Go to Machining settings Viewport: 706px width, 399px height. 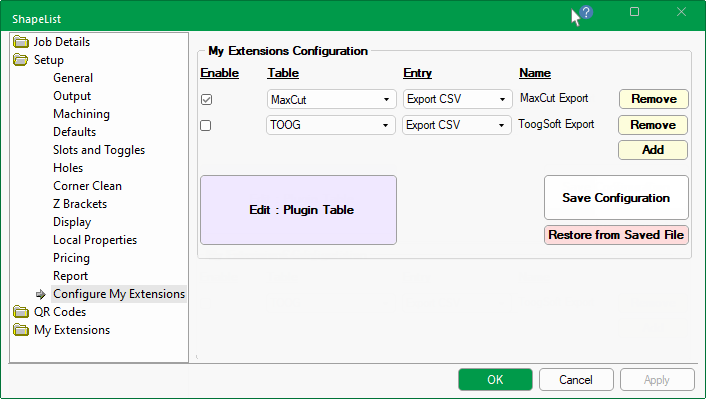pyautogui.click(x=81, y=114)
